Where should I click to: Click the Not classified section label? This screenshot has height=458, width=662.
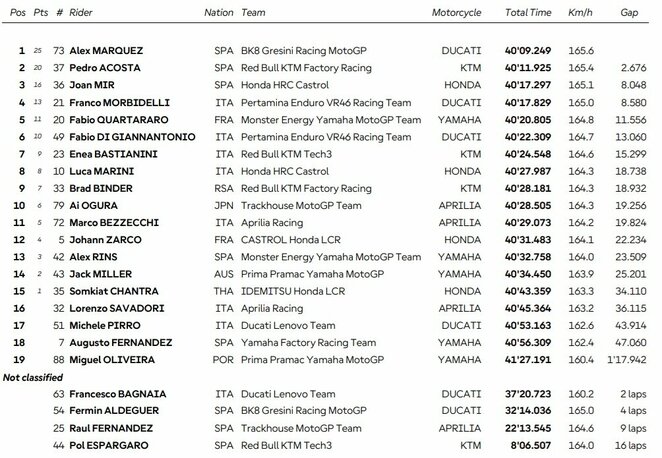tap(36, 377)
